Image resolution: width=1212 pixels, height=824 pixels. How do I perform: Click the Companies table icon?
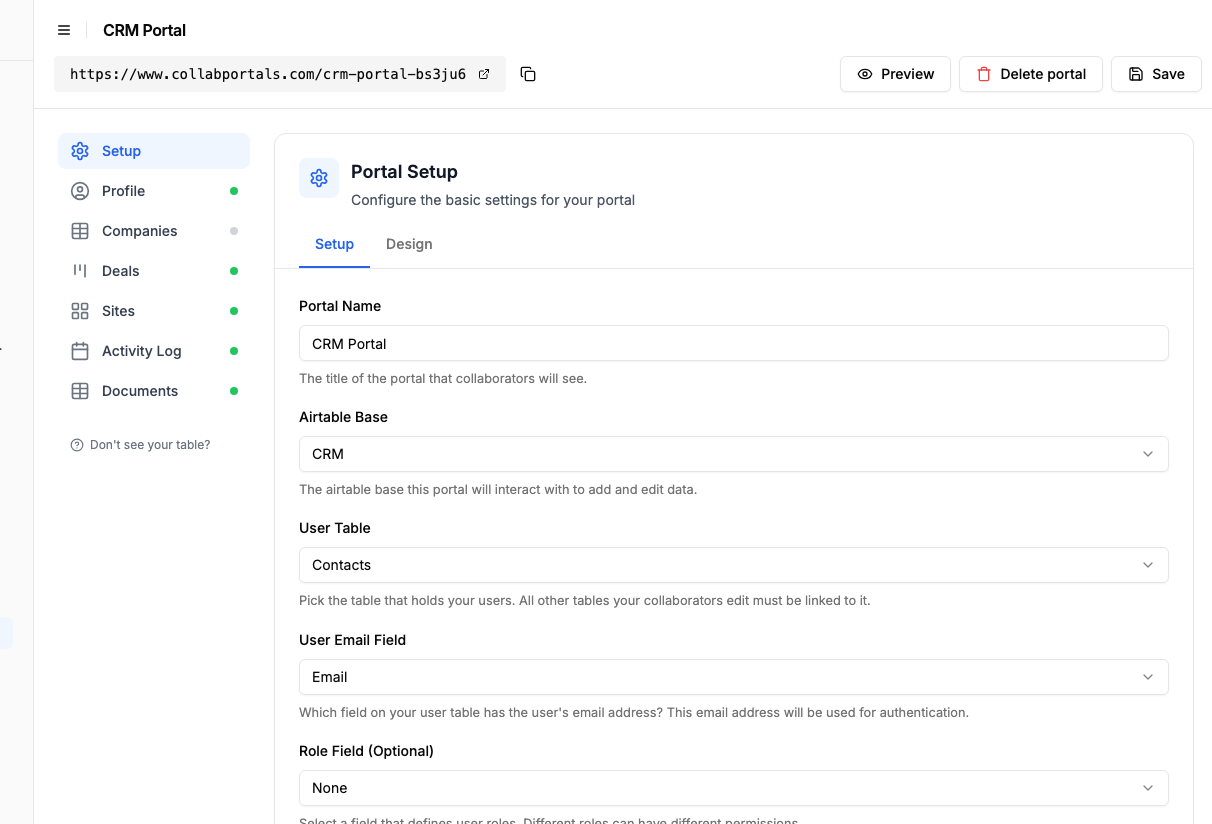tap(80, 231)
